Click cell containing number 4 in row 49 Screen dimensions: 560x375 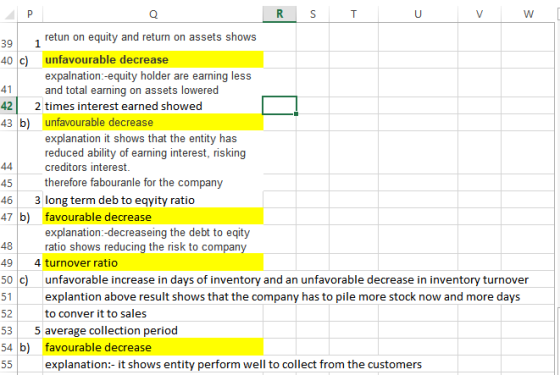pyautogui.click(x=30, y=262)
